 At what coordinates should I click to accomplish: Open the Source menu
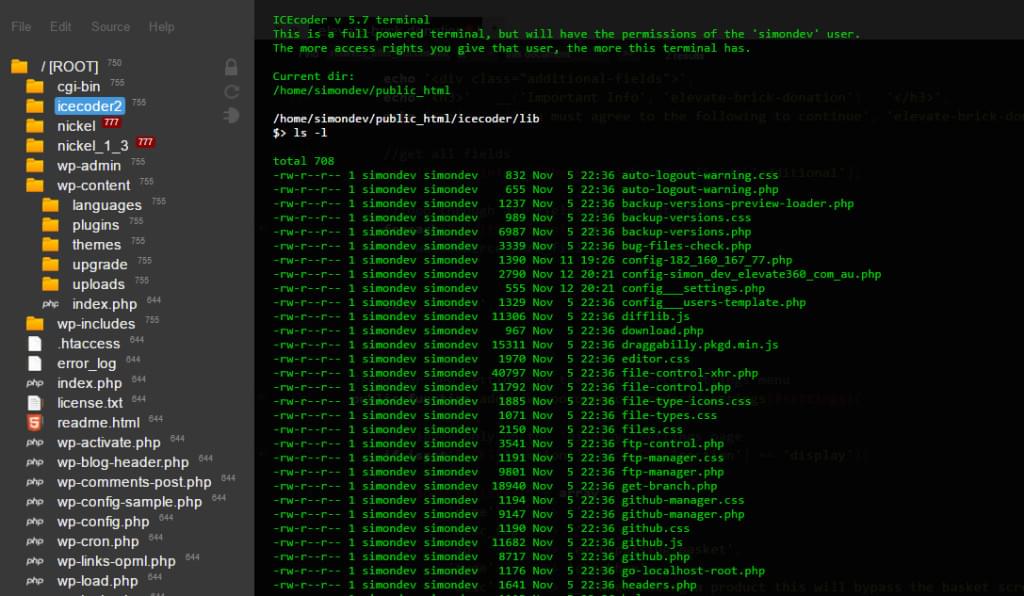point(110,26)
